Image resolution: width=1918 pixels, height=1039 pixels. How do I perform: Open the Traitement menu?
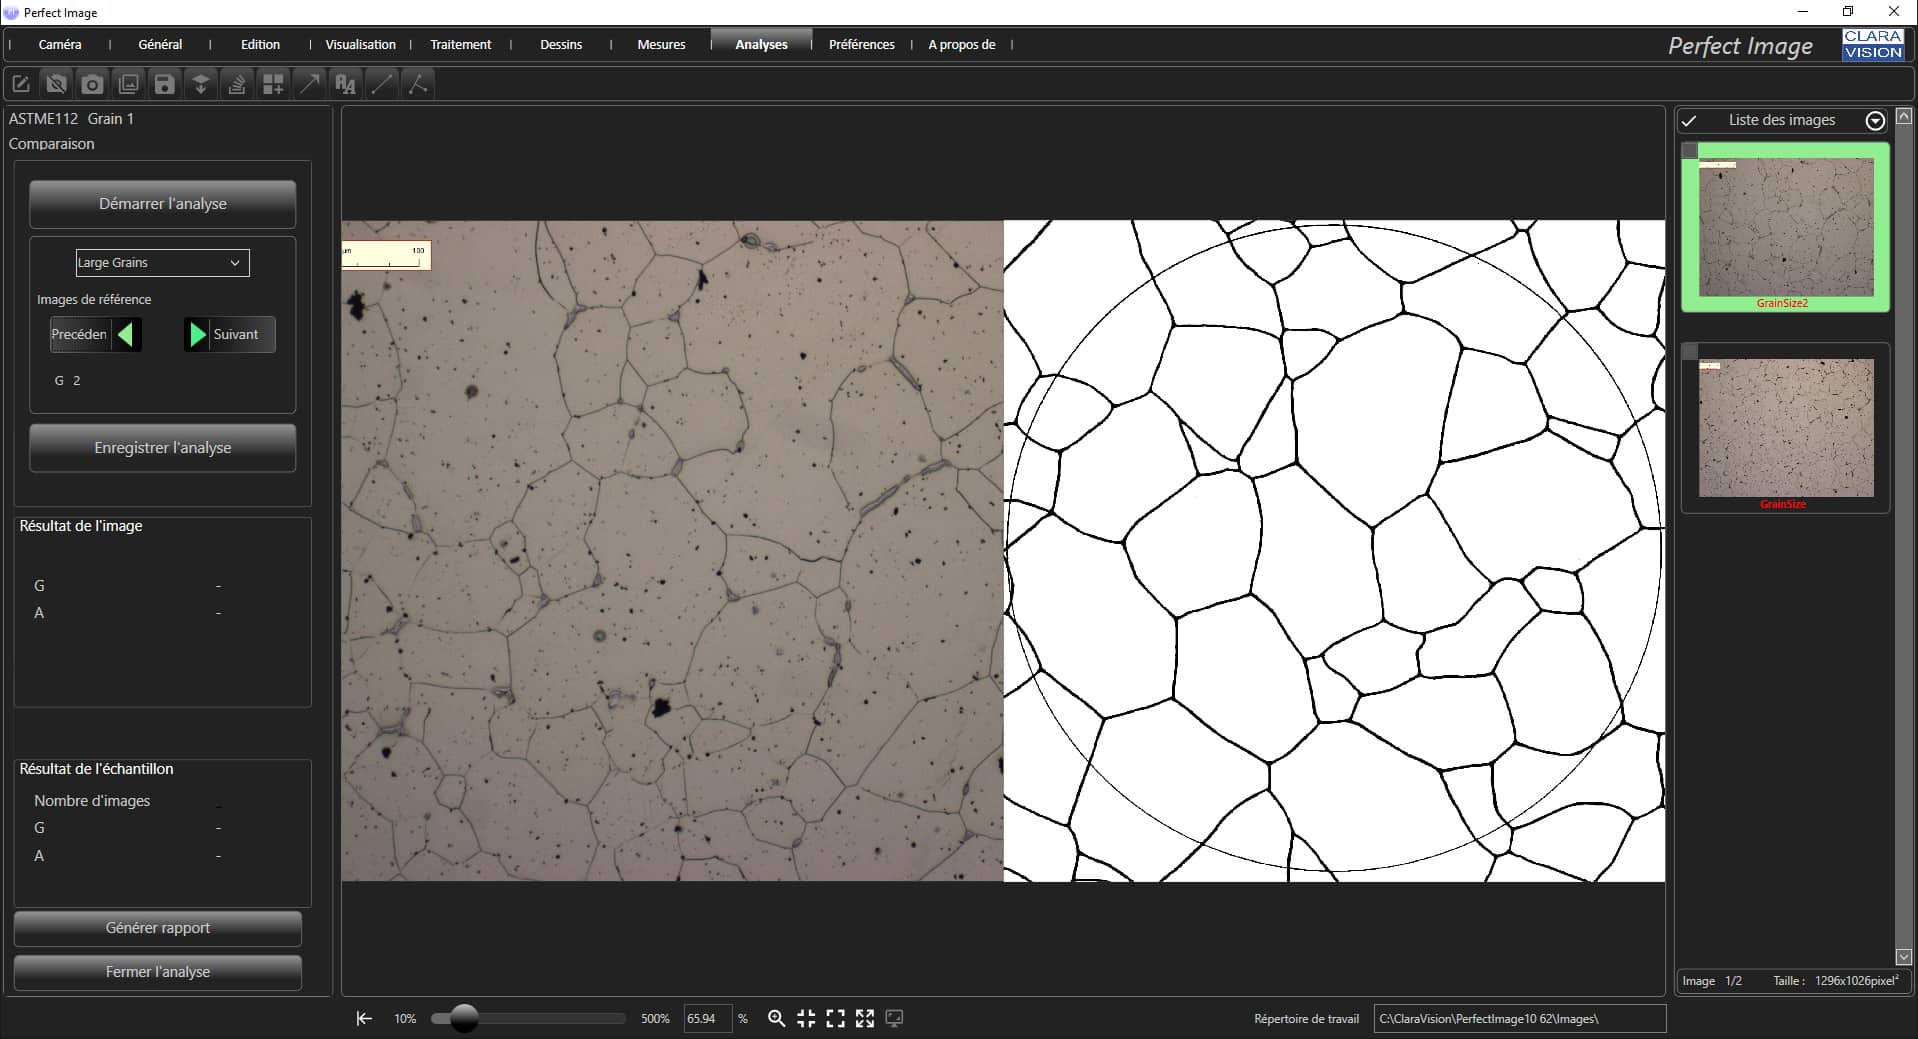click(x=460, y=44)
